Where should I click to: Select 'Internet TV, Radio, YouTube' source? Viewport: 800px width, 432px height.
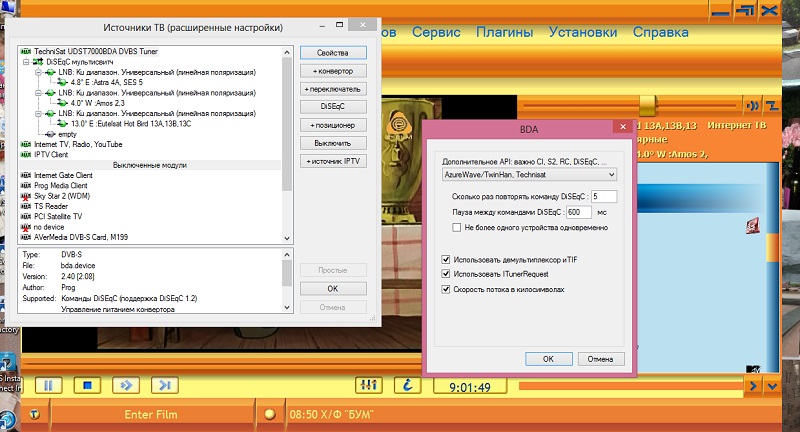(x=78, y=144)
